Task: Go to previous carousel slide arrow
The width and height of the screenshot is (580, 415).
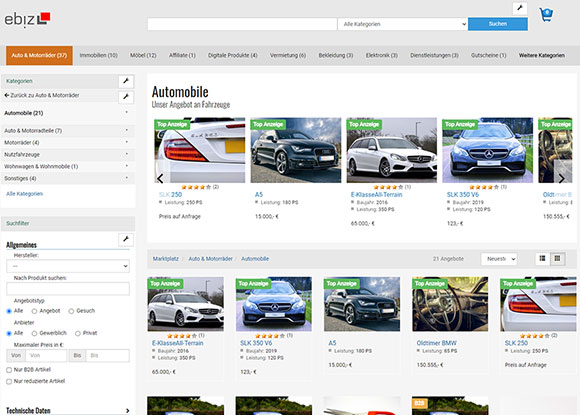Action: 160,178
